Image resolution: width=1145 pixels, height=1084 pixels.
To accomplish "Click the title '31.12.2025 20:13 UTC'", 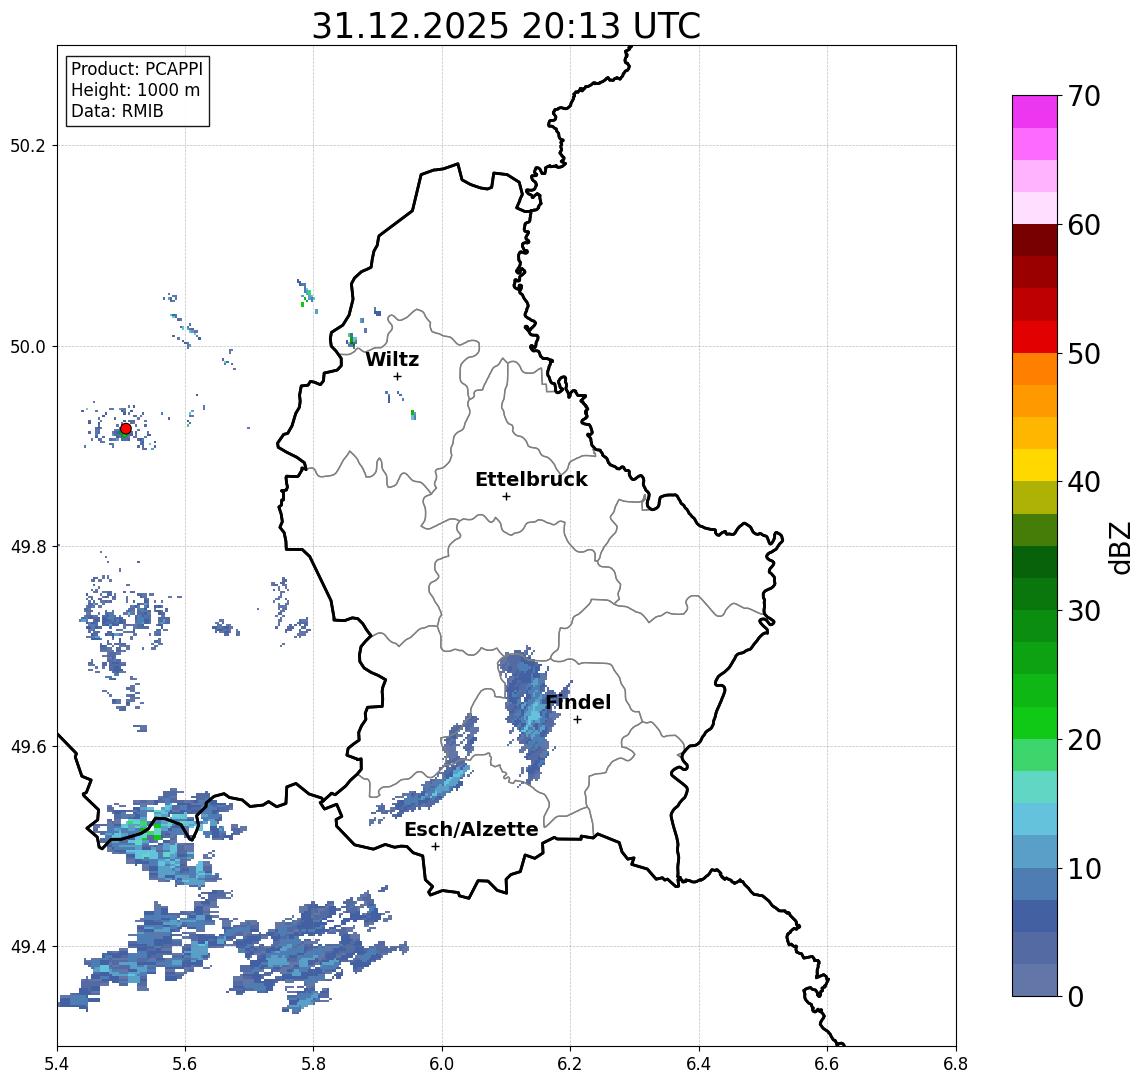I will [506, 26].
